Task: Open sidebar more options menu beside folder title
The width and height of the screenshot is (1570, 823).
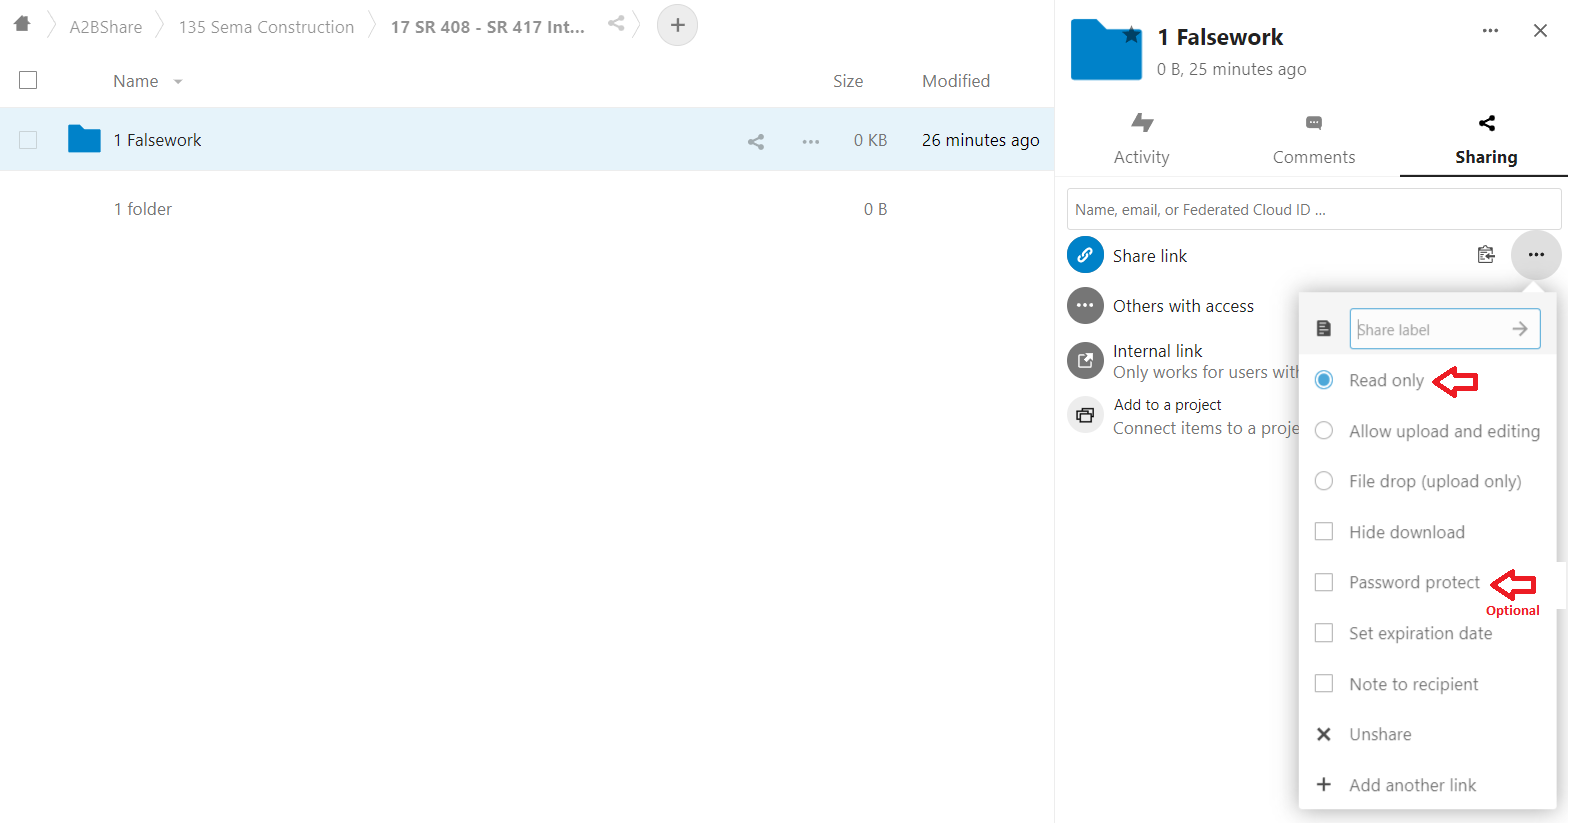Action: pyautogui.click(x=1490, y=31)
